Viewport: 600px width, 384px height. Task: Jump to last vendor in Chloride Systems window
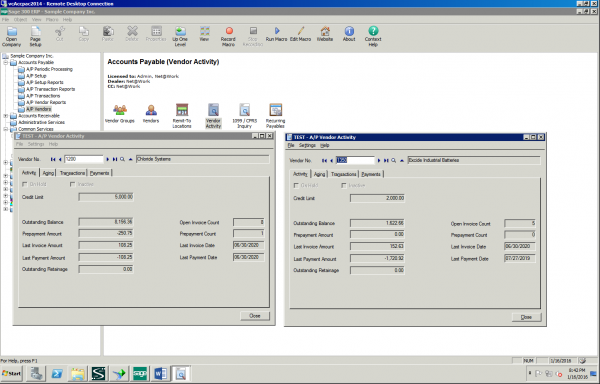[115, 159]
